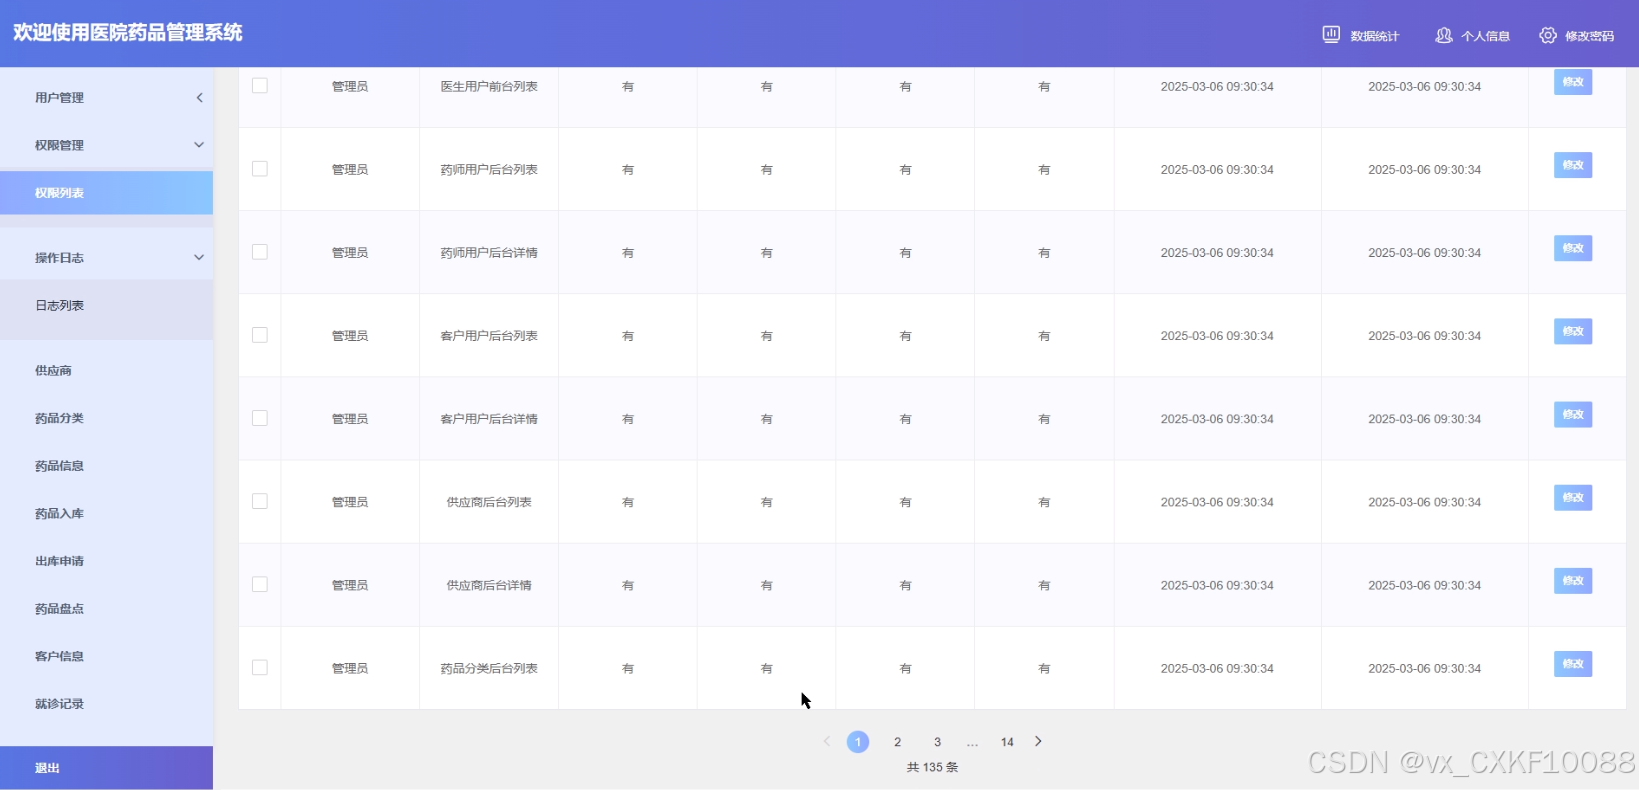The width and height of the screenshot is (1639, 790).
Task: Go to page 2
Action: point(898,742)
